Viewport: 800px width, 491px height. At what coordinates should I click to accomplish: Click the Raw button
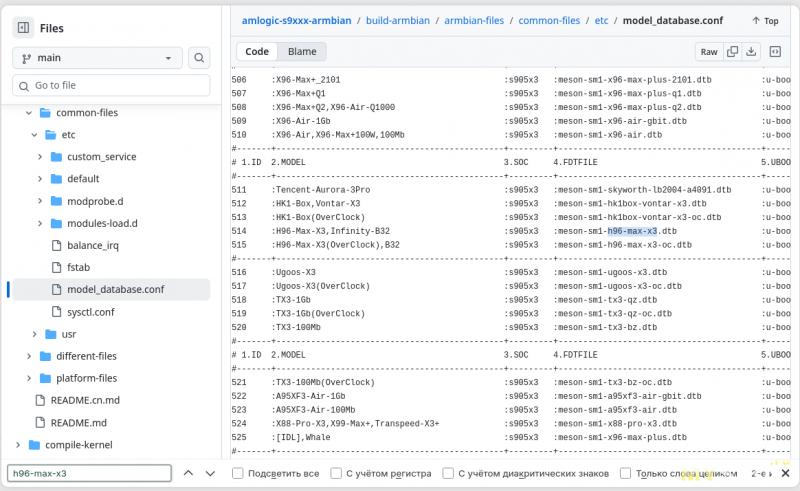click(x=709, y=51)
